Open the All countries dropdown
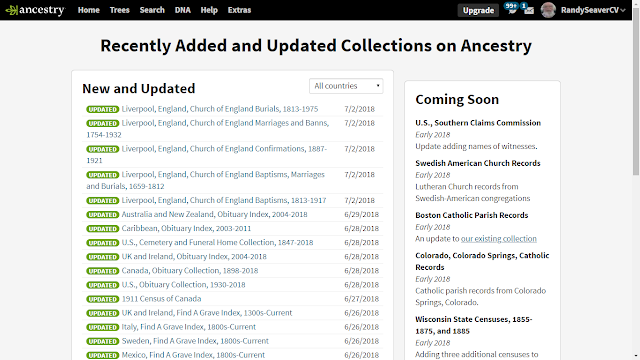This screenshot has width=640, height=360. [346, 86]
